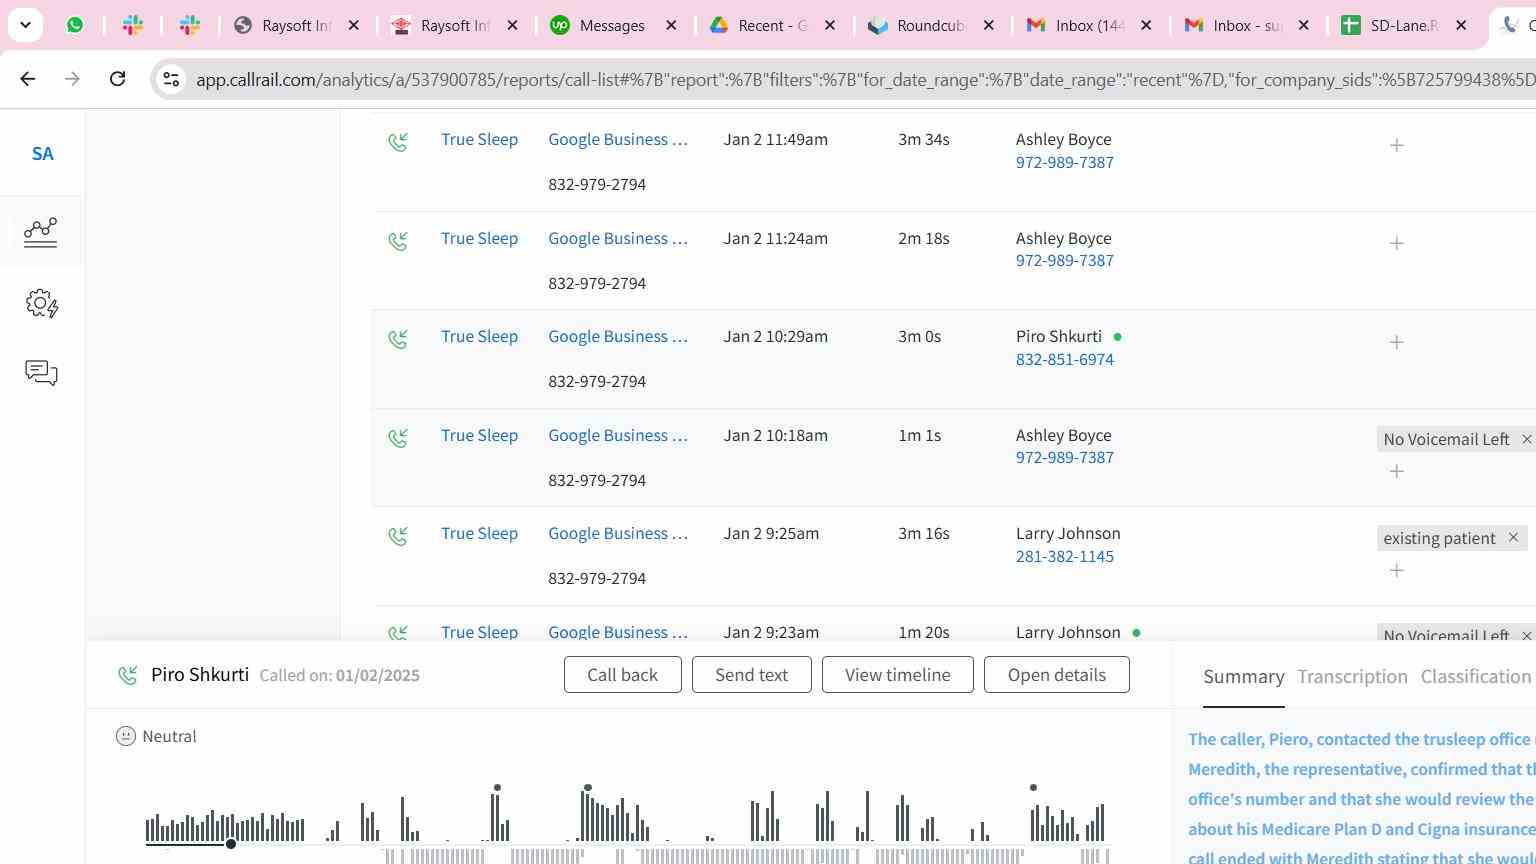1536x864 pixels.
Task: Close the Messages browser tab
Action: (672, 25)
